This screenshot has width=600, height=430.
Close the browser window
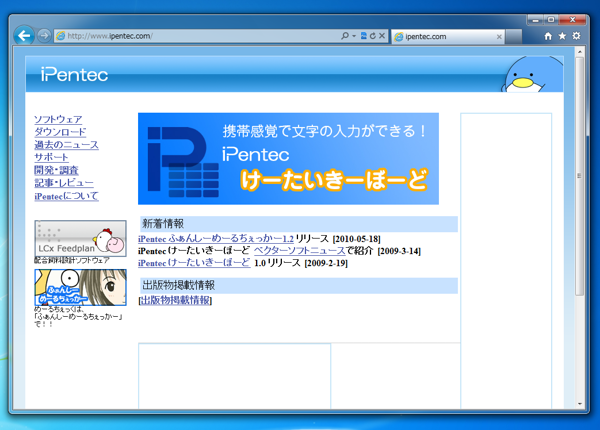coord(572,20)
